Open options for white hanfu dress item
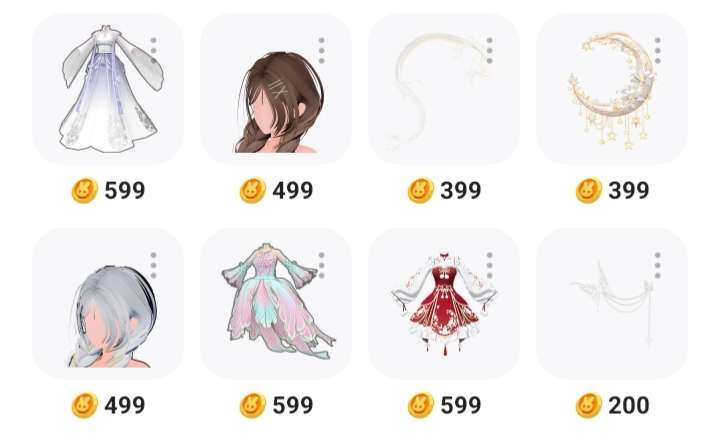Image resolution: width=720 pixels, height=439 pixels. (x=153, y=51)
